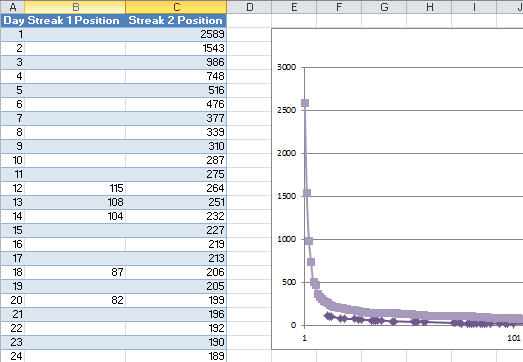Select column E header
Image resolution: width=523 pixels, height=362 pixels.
(294, 7)
